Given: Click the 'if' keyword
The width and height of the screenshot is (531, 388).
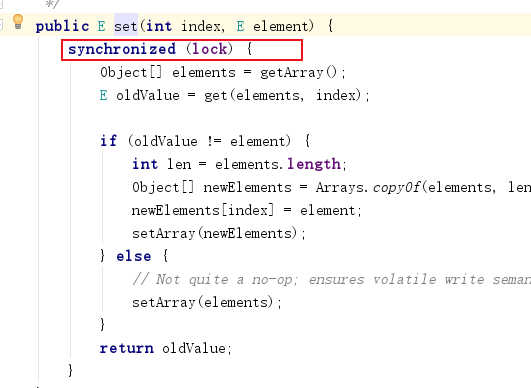Looking at the screenshot, I should click(x=108, y=141).
